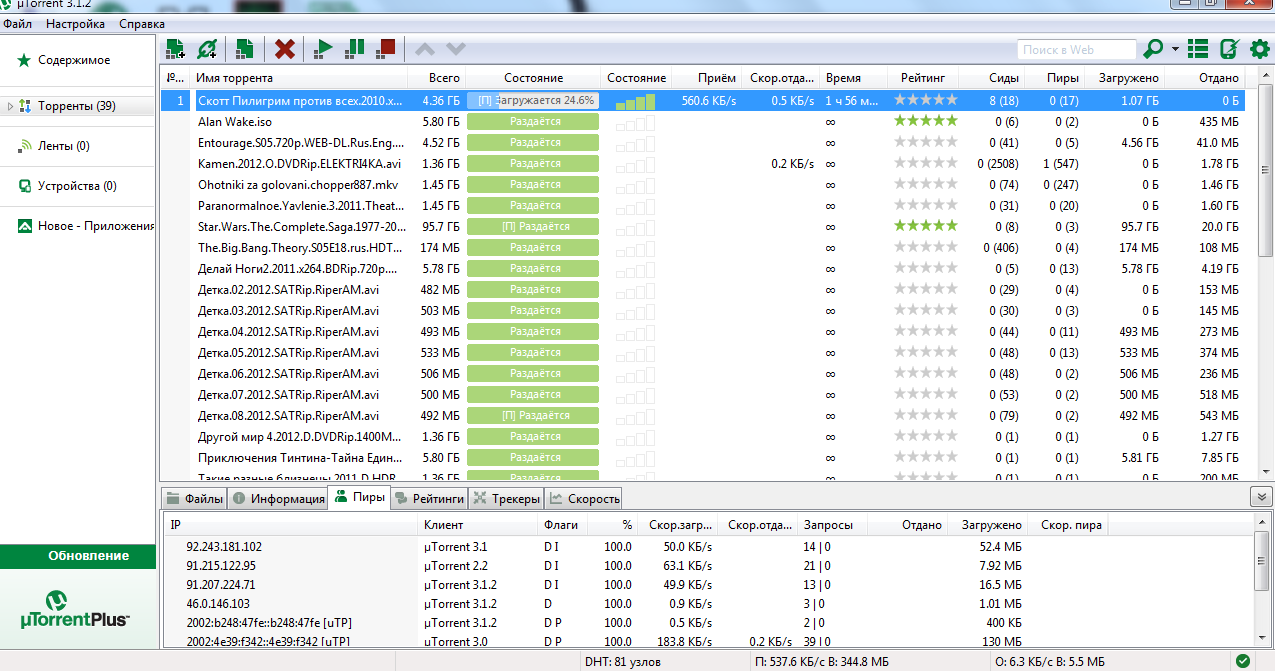Collapse the details pane with chevron button

point(1260,497)
